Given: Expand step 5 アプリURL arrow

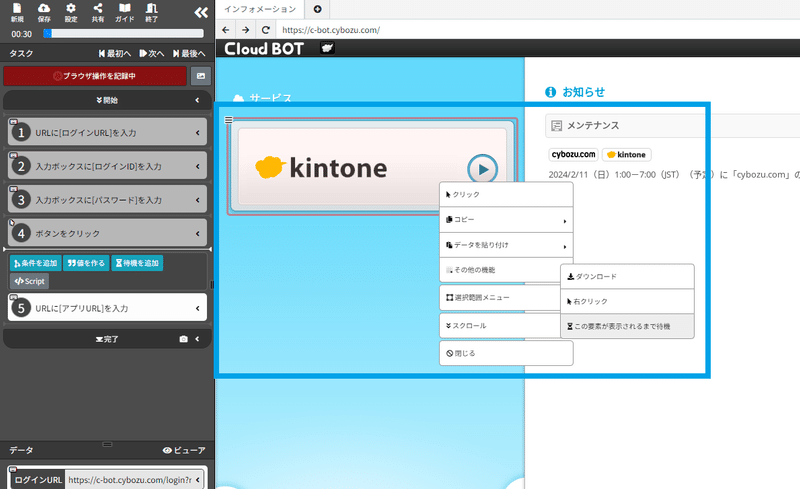Looking at the screenshot, I should coord(197,308).
